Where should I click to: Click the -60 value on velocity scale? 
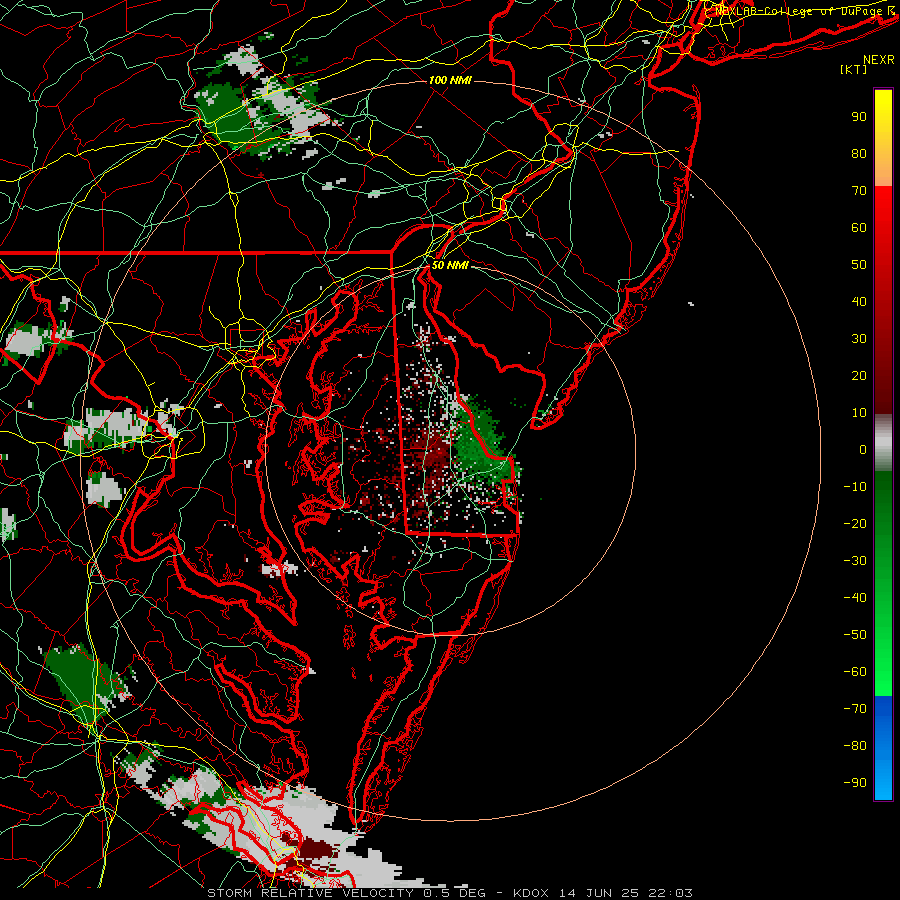click(855, 672)
